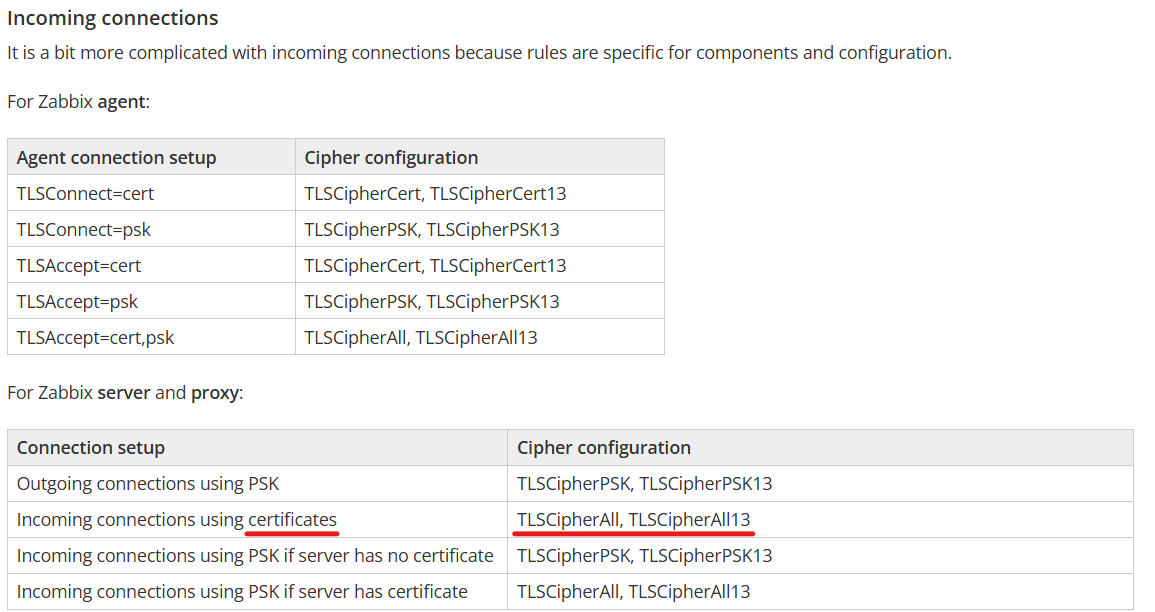Click 'TLSCipherCert, TLSCipherCert13' in first row
Screen dimensions: 1155x612
[x=435, y=193]
